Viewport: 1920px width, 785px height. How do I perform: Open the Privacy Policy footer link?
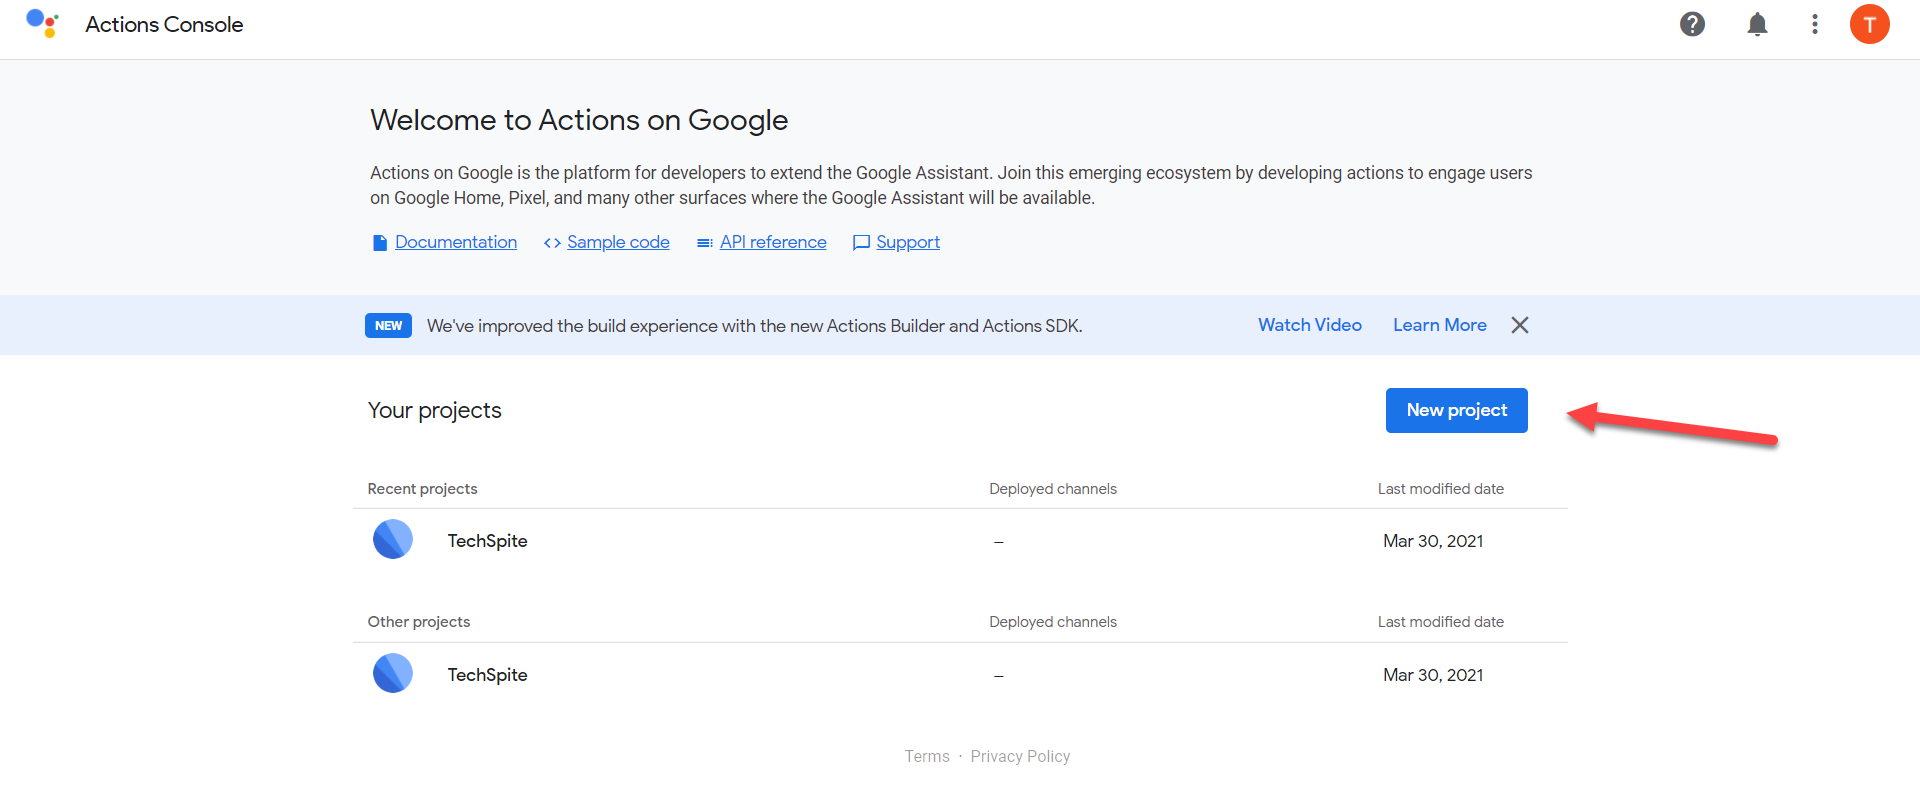pos(1020,756)
